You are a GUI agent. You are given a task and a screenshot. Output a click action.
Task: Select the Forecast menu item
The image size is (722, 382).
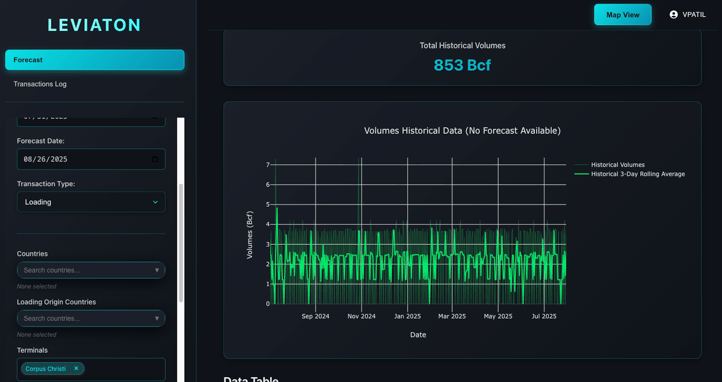tap(95, 60)
